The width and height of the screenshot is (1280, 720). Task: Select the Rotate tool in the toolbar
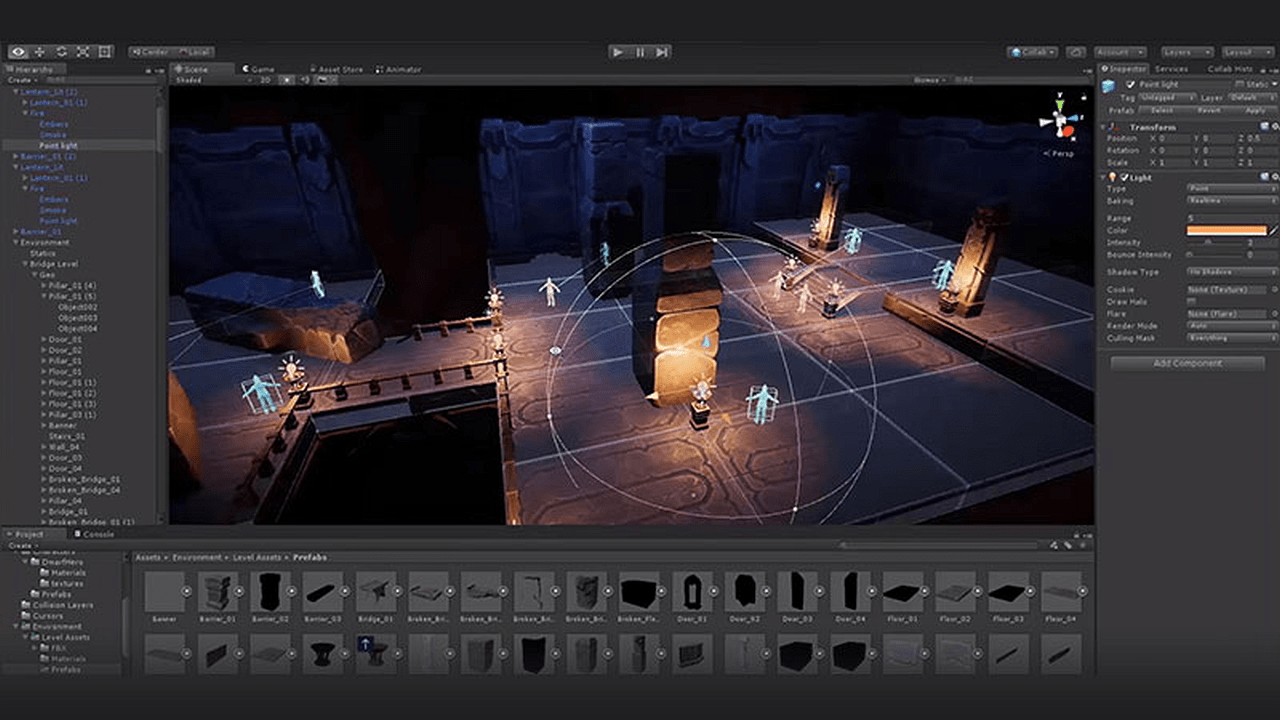click(x=62, y=51)
